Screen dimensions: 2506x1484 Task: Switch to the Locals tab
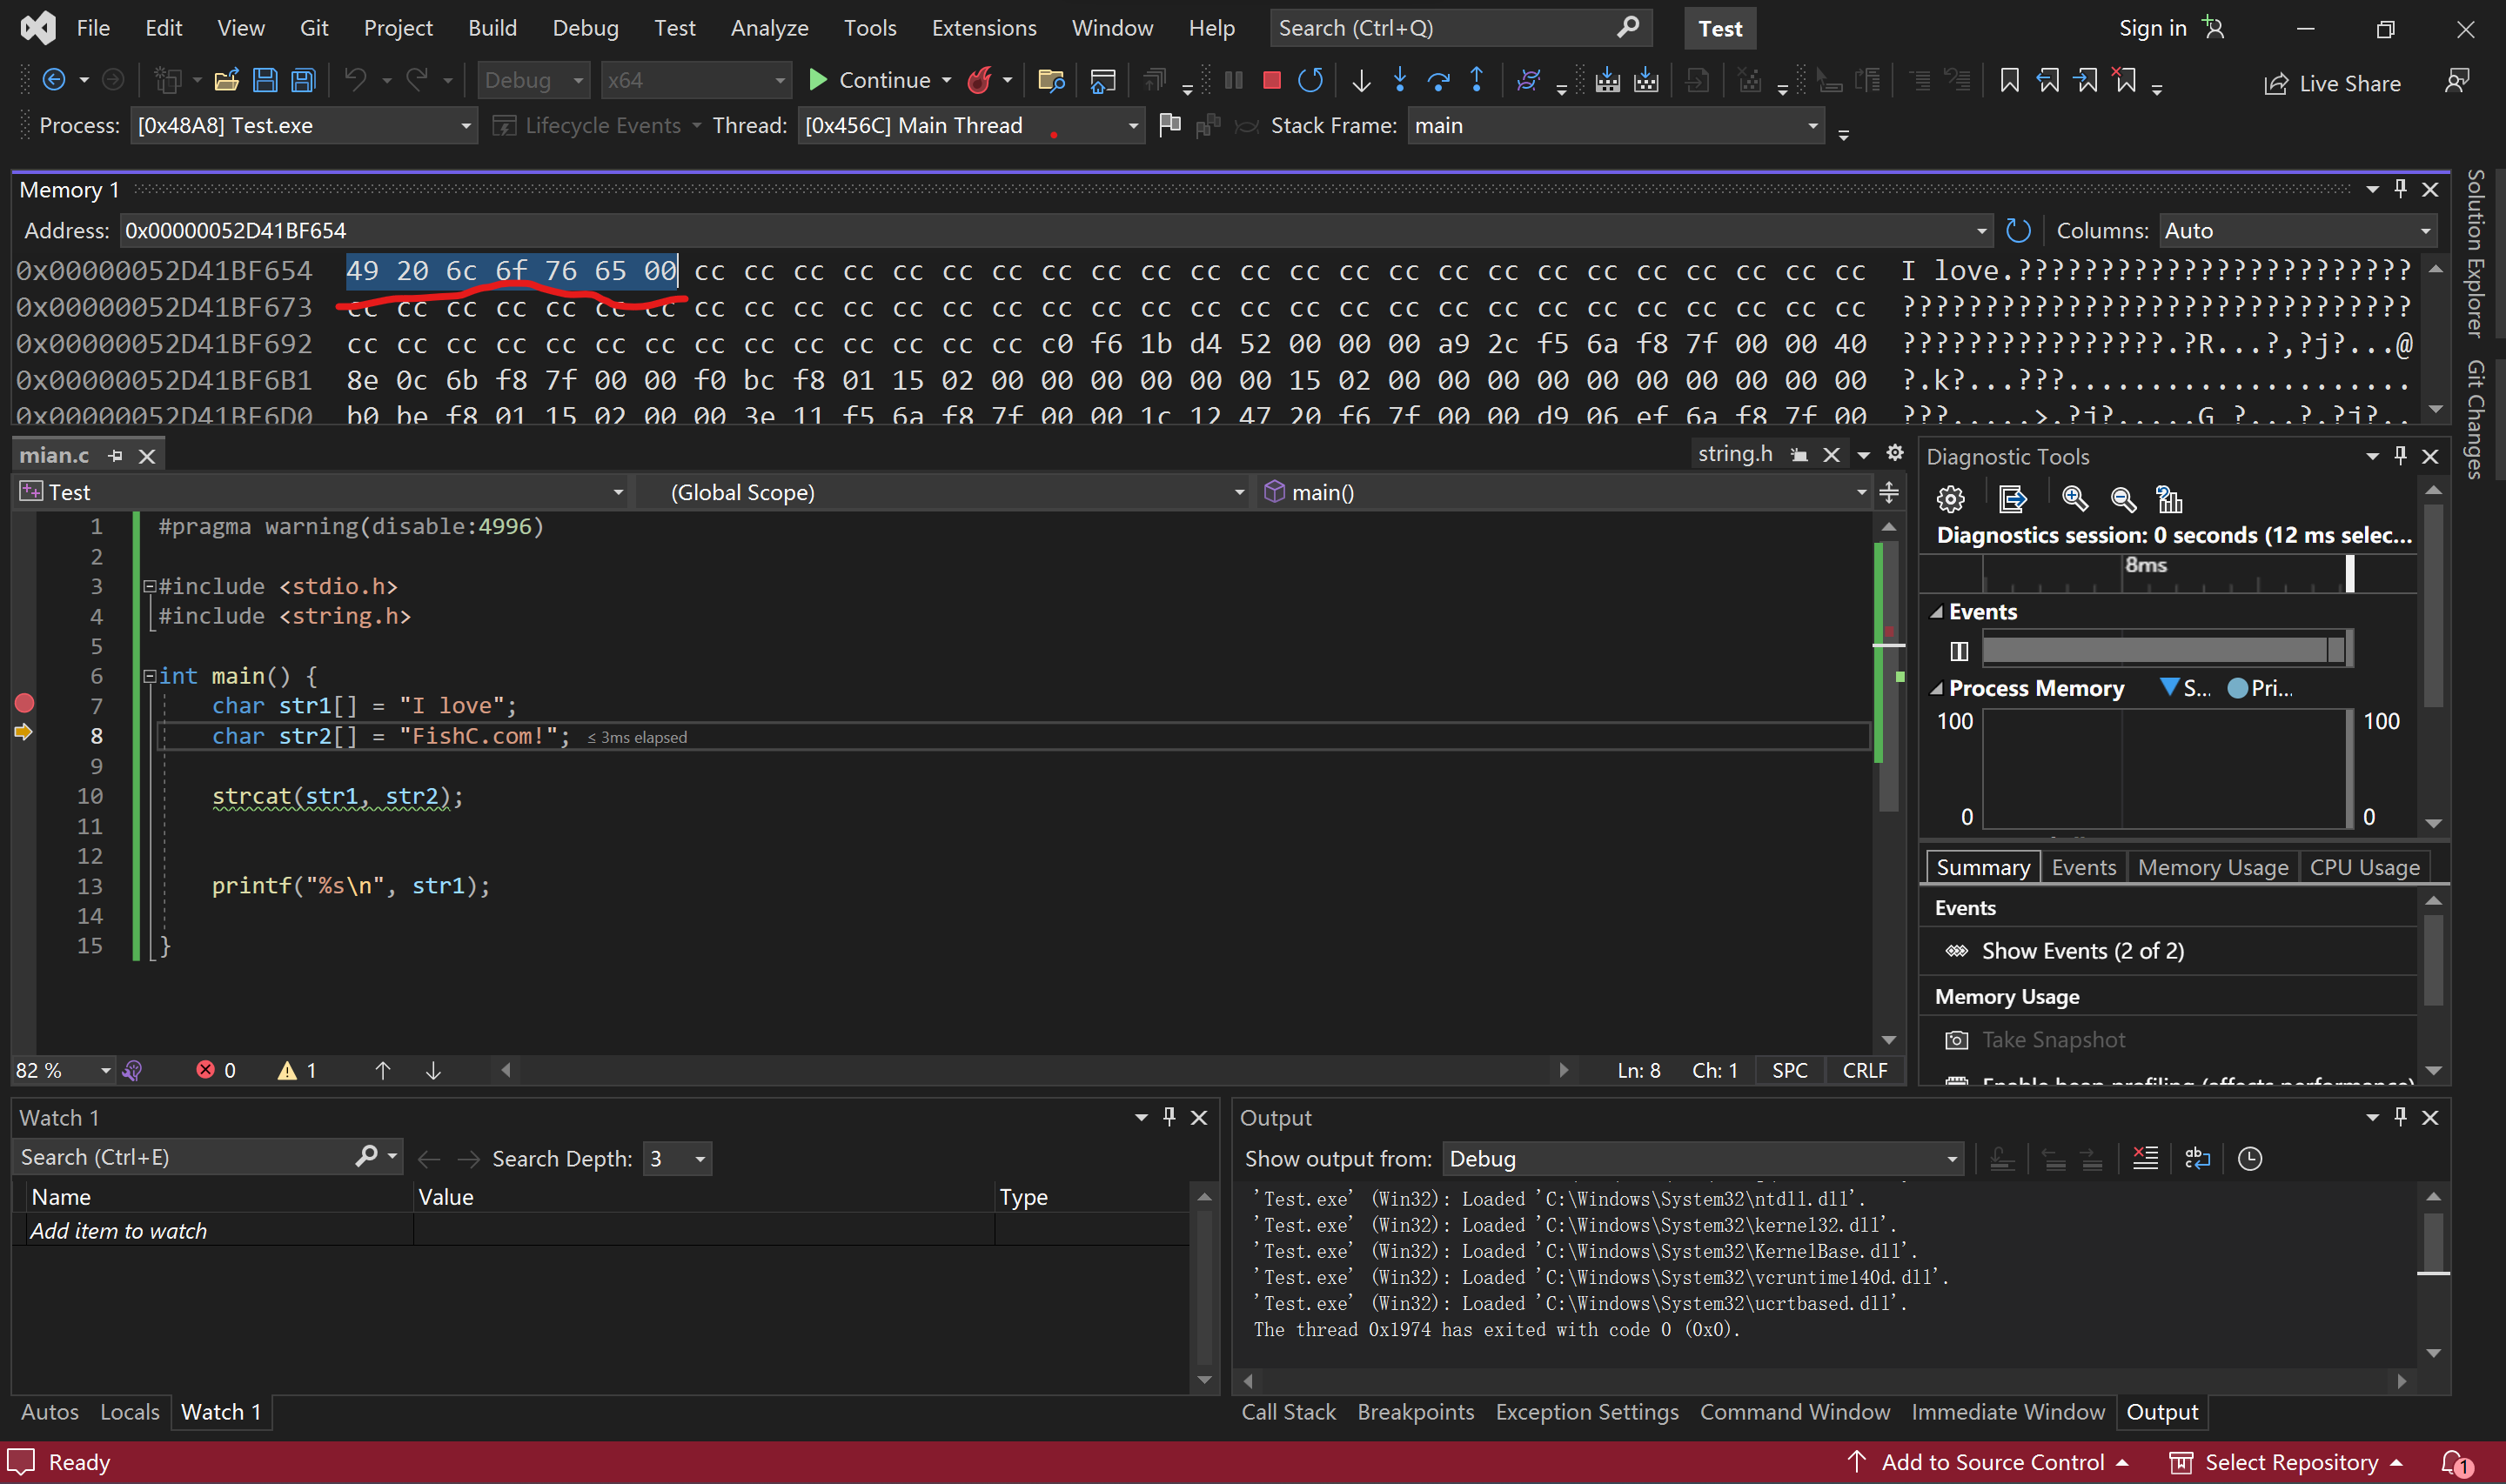[129, 1412]
